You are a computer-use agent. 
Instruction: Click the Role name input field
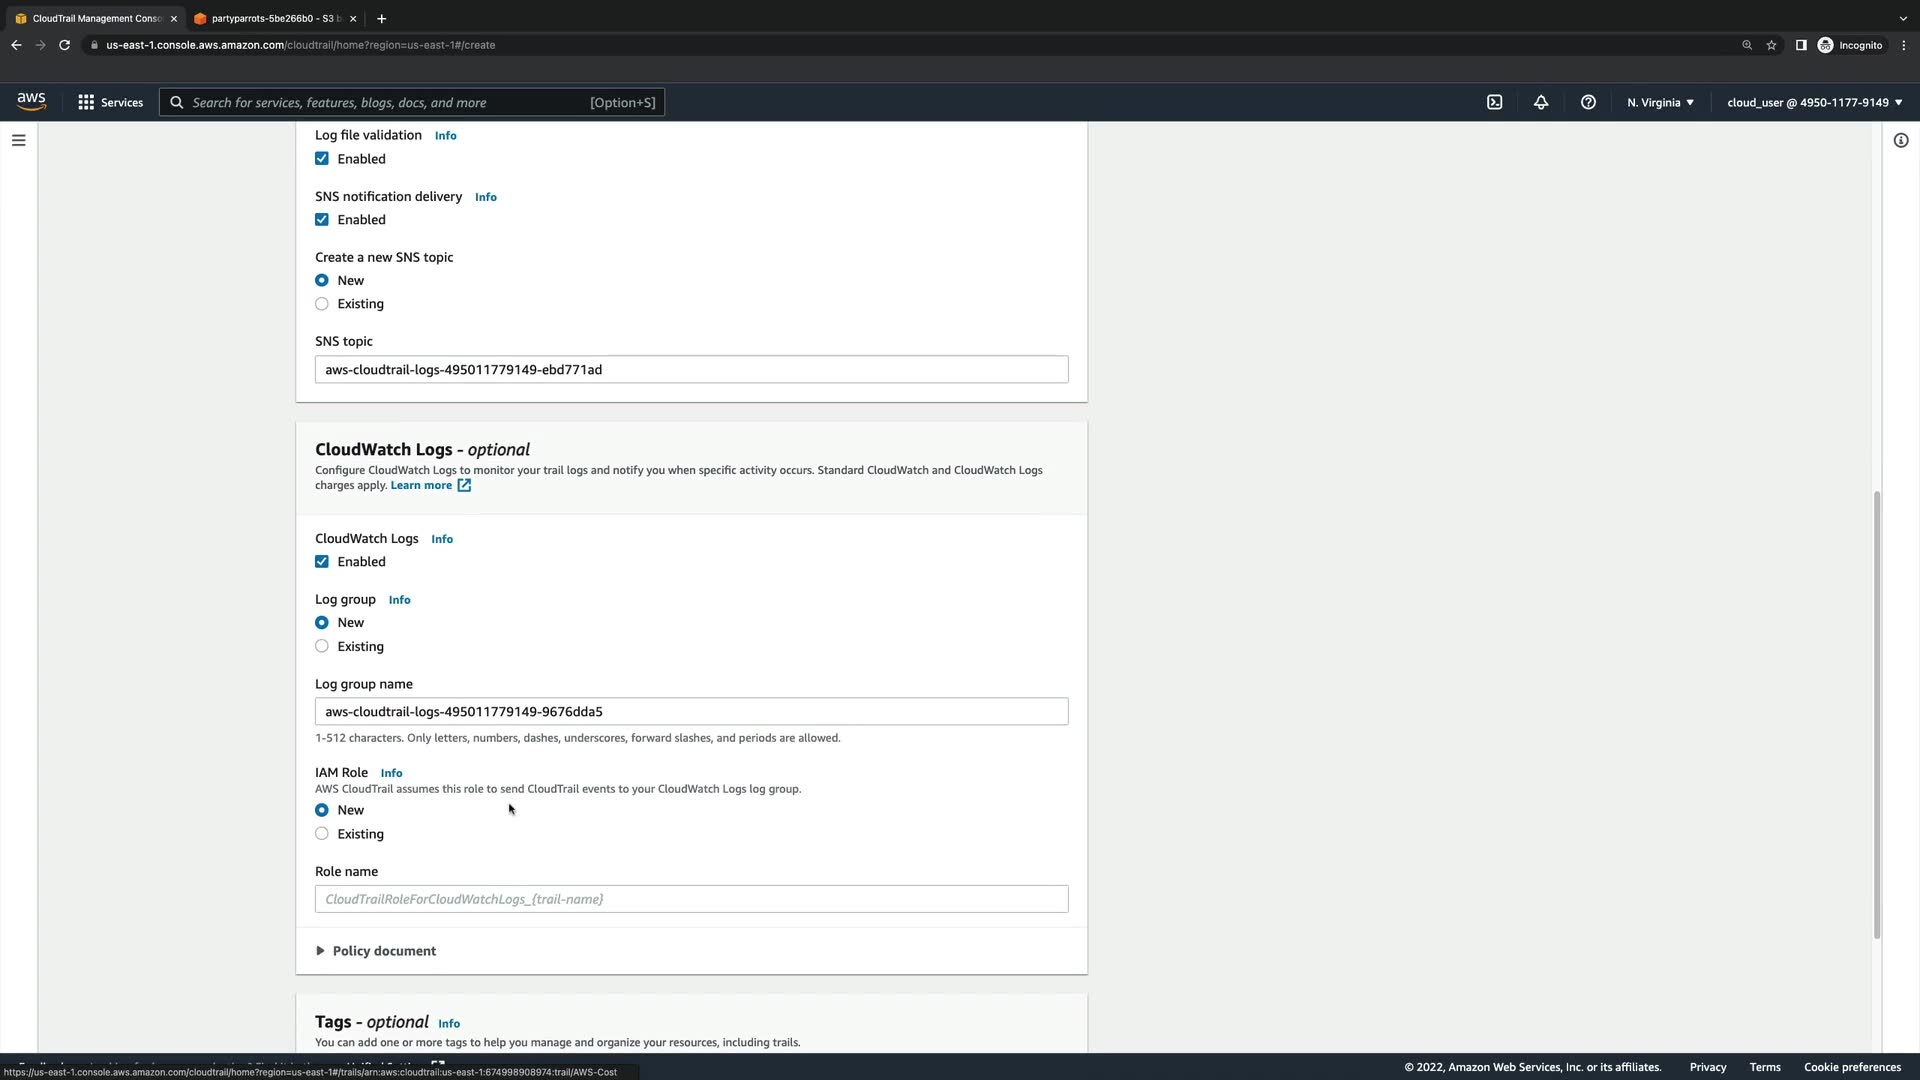click(x=691, y=899)
